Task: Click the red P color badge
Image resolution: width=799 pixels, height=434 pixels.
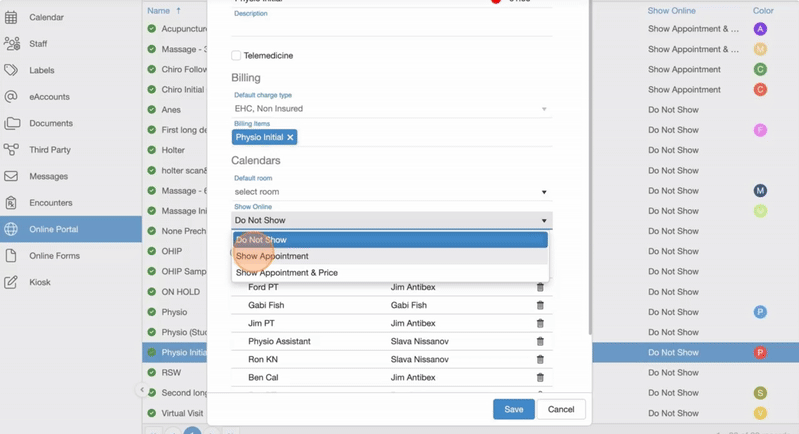Action: (x=760, y=353)
